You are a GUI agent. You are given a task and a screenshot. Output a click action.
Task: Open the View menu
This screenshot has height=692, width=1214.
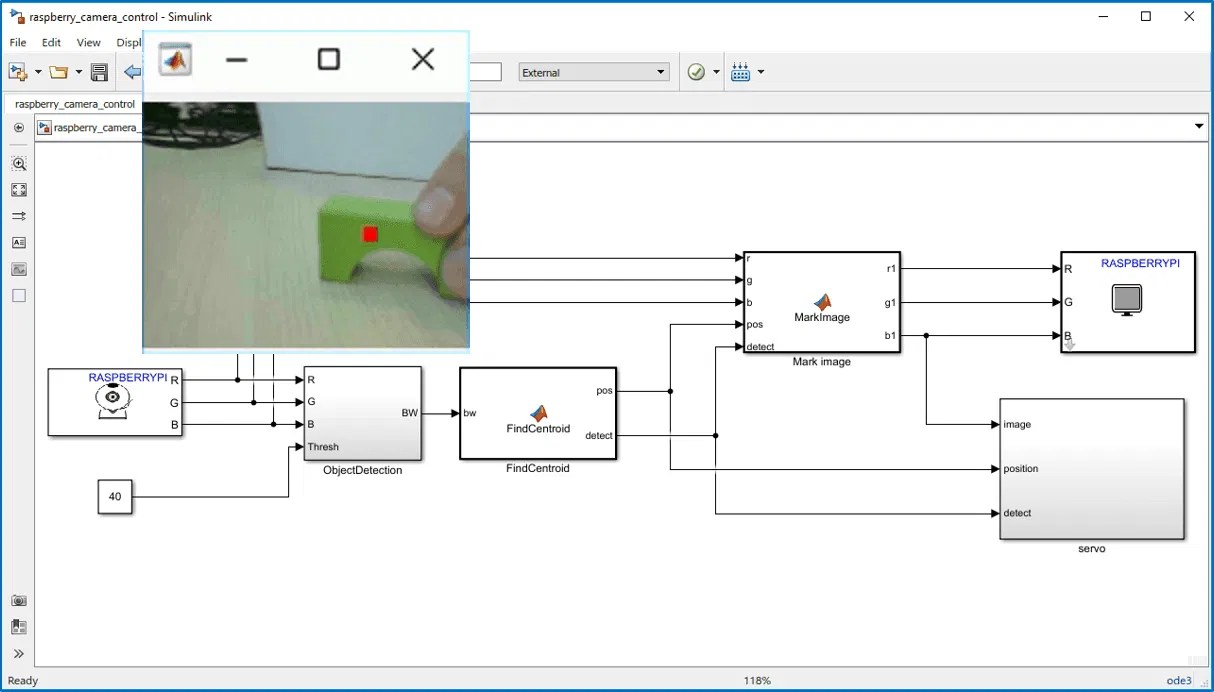(88, 42)
